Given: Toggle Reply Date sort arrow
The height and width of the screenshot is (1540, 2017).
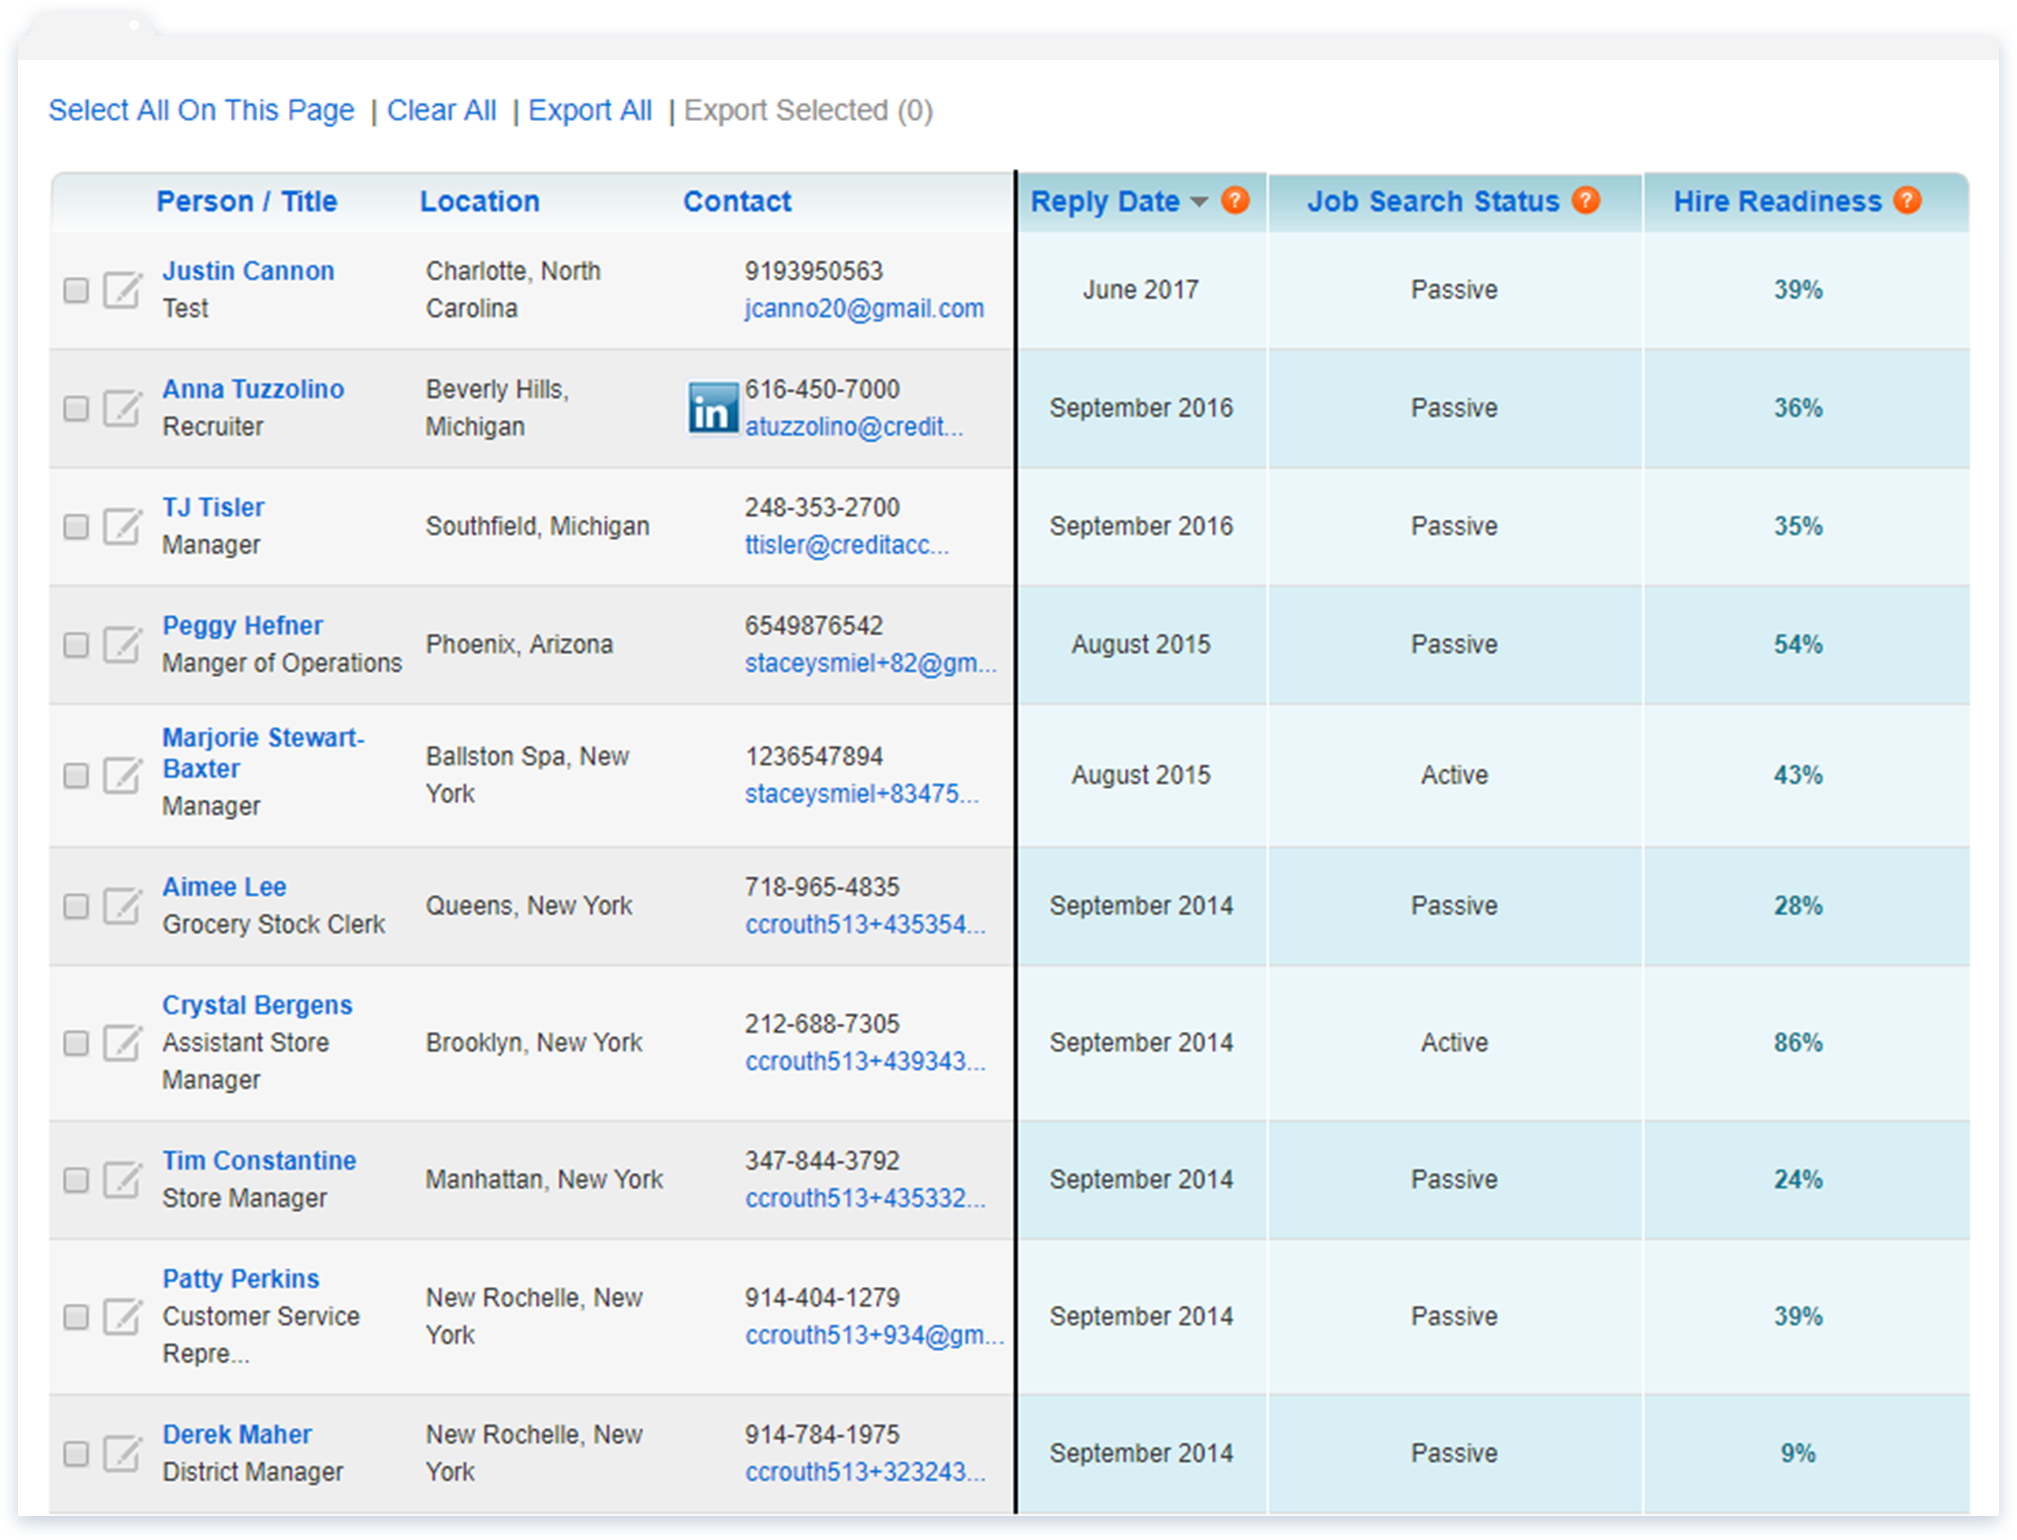Looking at the screenshot, I should [x=1199, y=202].
